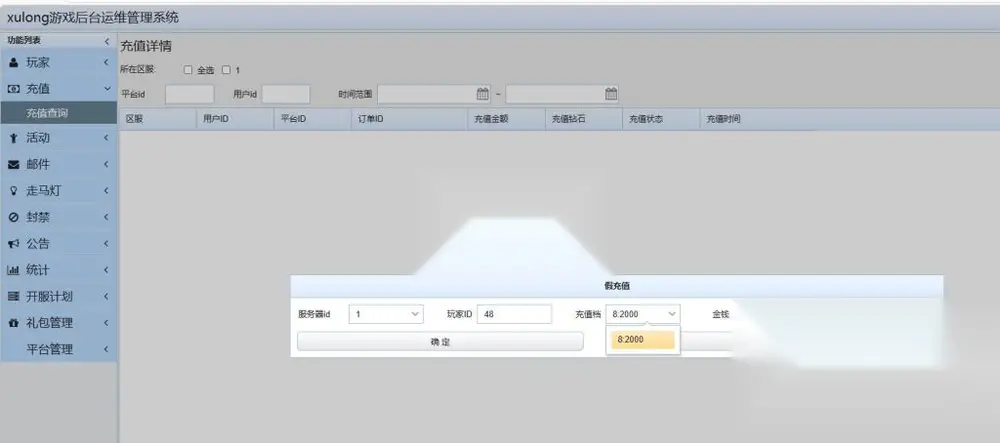Click the xulong游戏后台运维管理系统 header title
Viewport: 1000px width, 443px height.
(93, 18)
